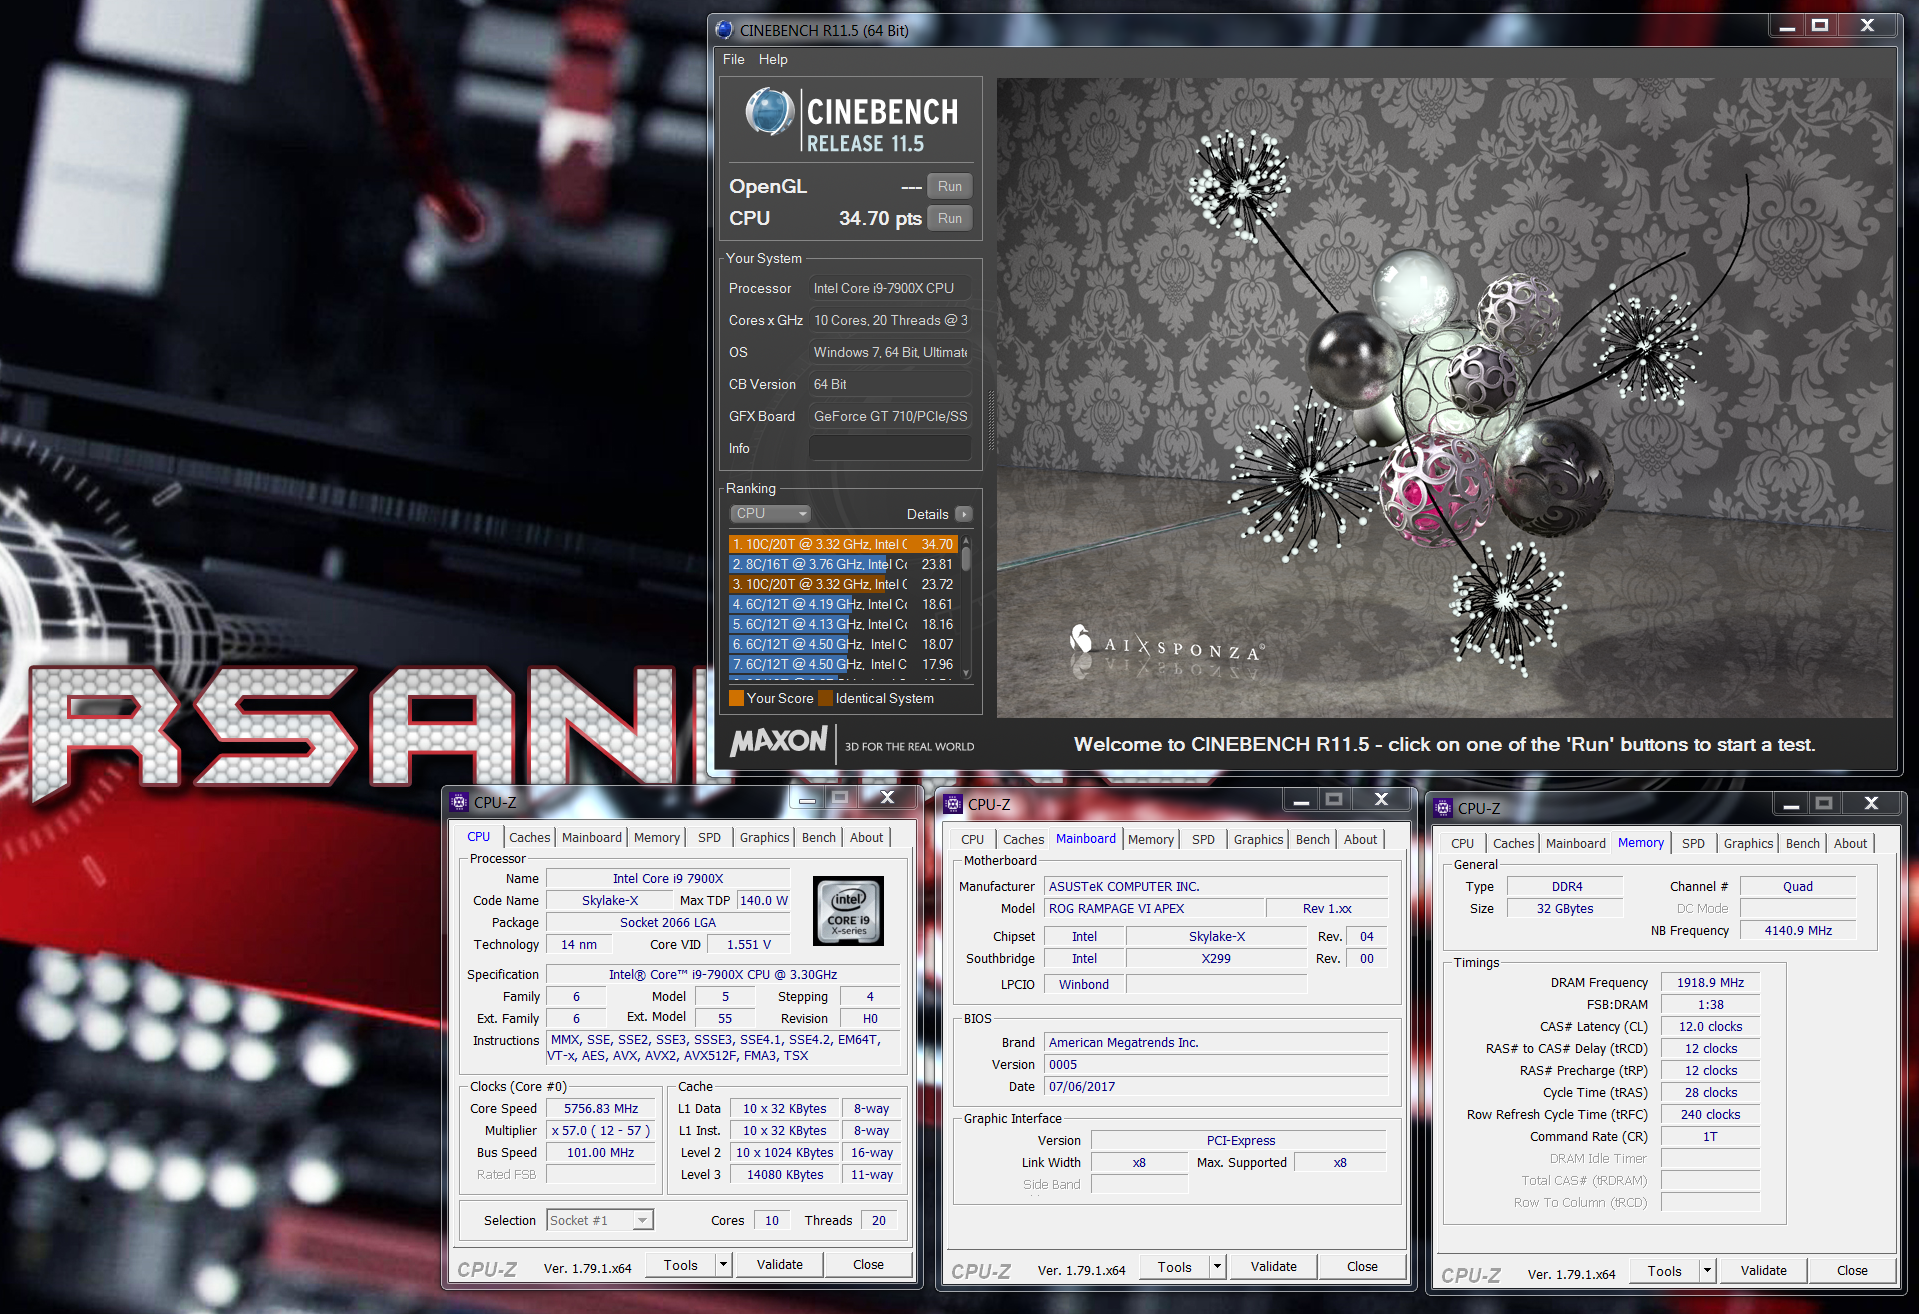Run the OpenGL benchmark
Image resolution: width=1919 pixels, height=1314 pixels.
(949, 186)
